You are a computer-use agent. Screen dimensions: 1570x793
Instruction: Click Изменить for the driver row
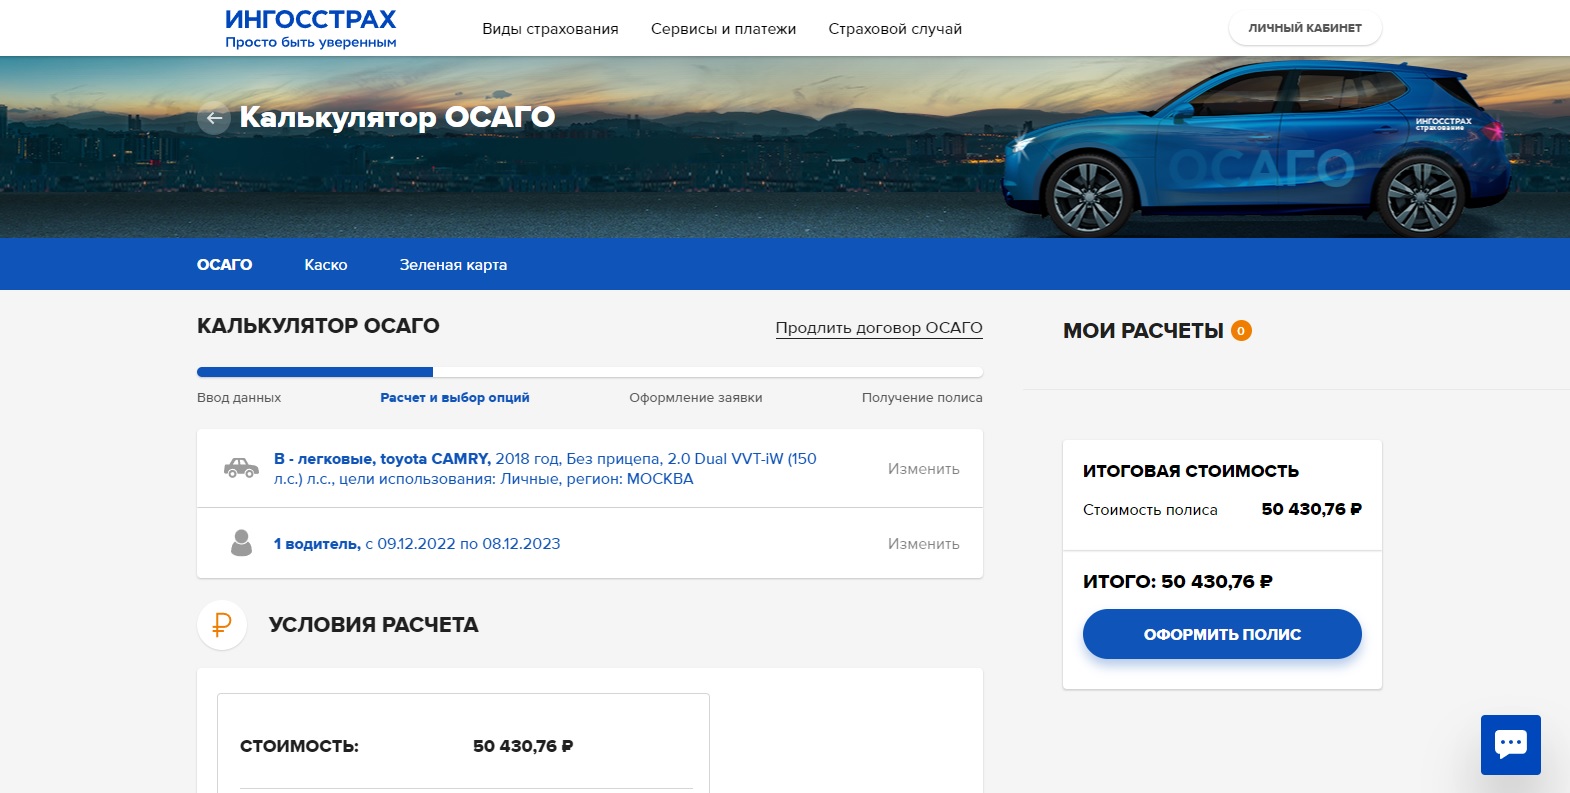[x=923, y=544]
